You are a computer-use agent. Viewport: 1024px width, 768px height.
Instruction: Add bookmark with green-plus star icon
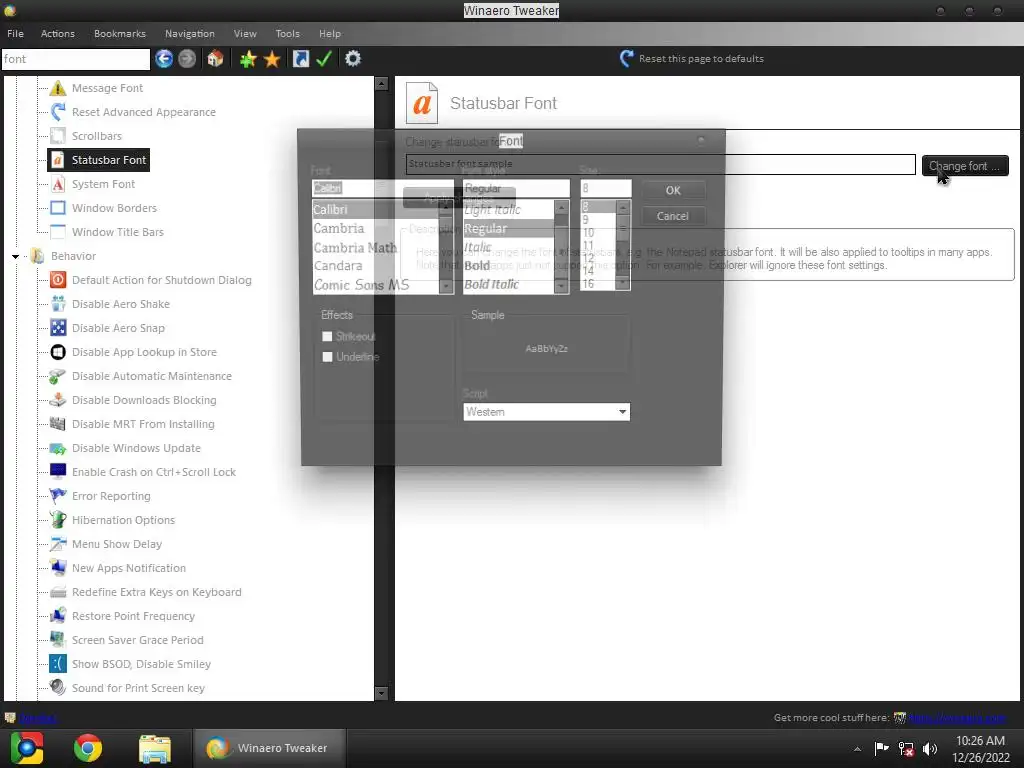[248, 59]
